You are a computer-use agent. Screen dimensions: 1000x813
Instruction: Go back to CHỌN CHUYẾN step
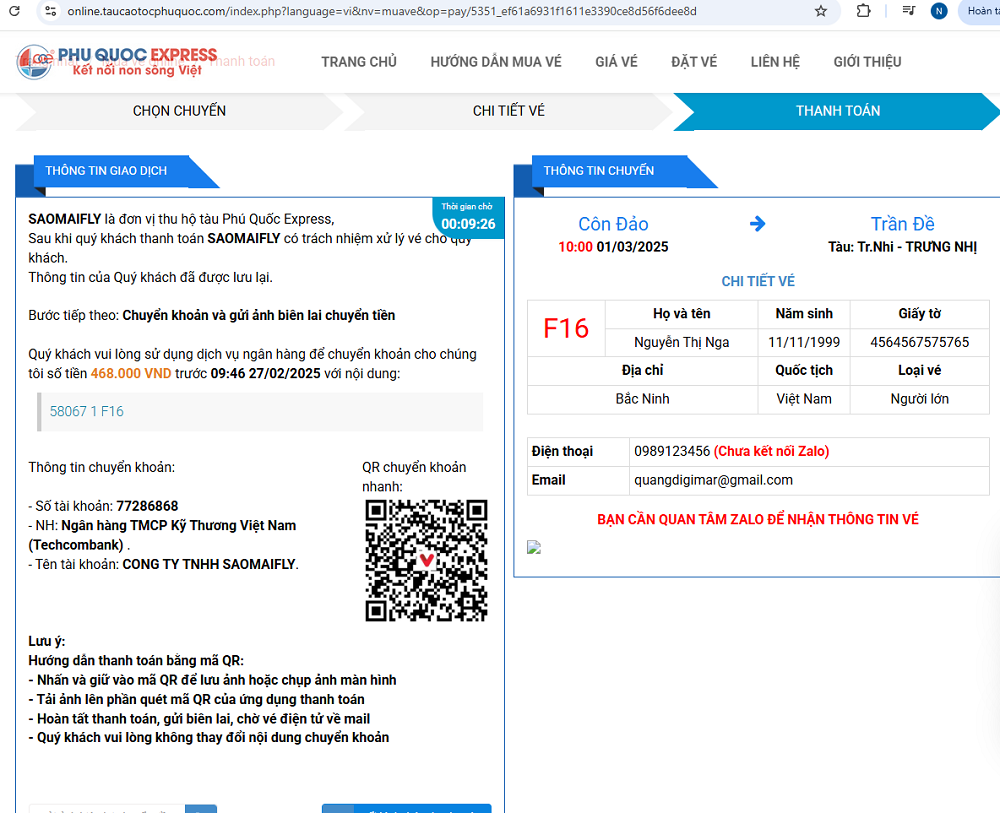coord(179,111)
